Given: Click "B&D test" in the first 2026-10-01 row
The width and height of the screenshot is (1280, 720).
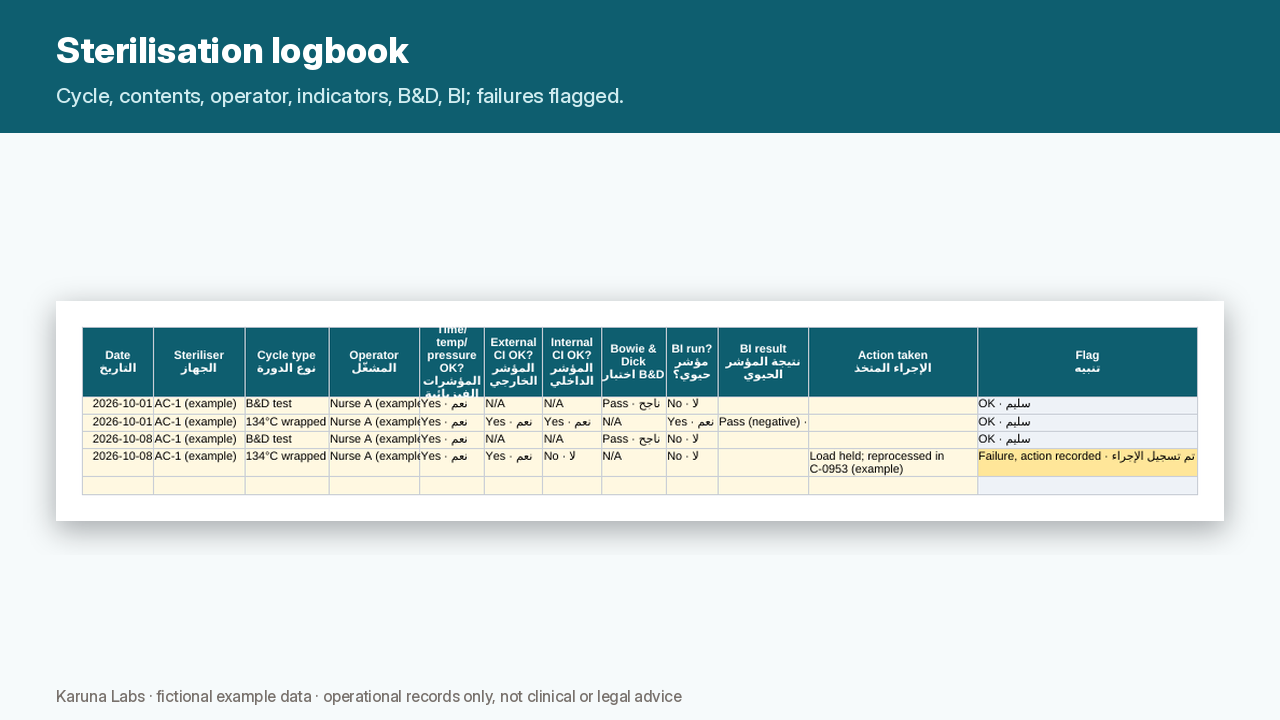Looking at the screenshot, I should pyautogui.click(x=287, y=405).
